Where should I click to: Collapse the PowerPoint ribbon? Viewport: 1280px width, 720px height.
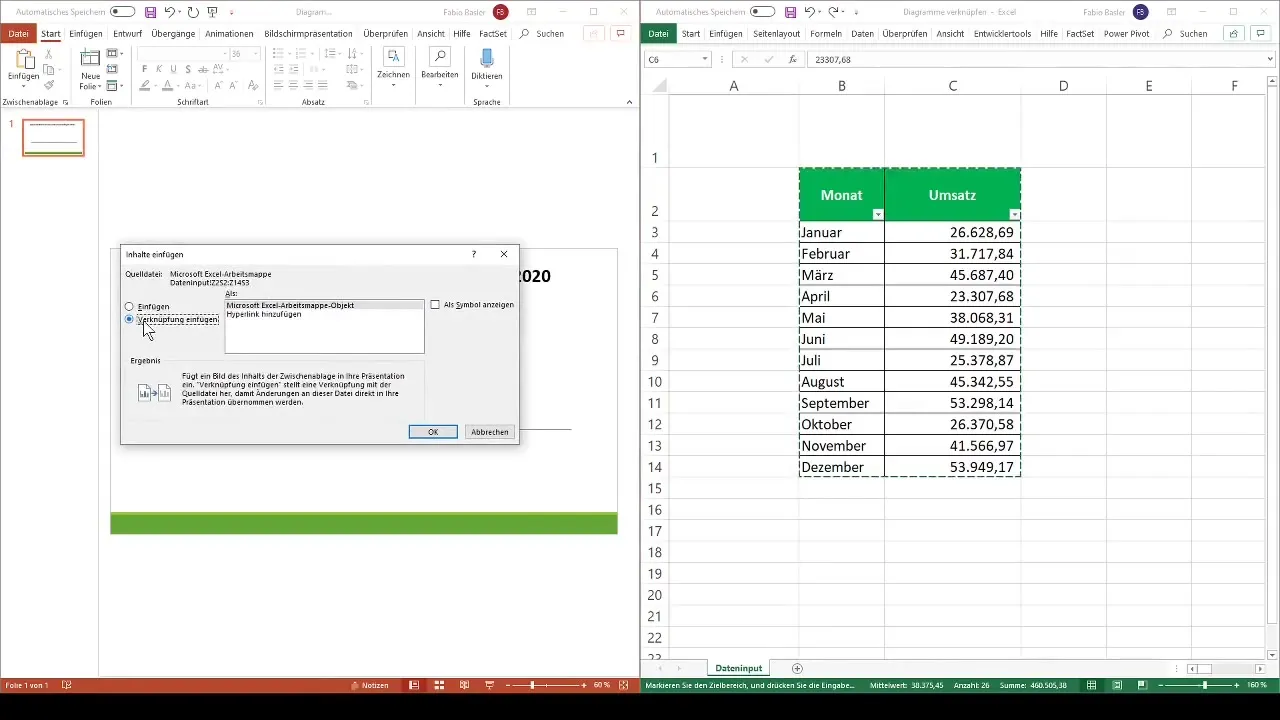tap(630, 102)
